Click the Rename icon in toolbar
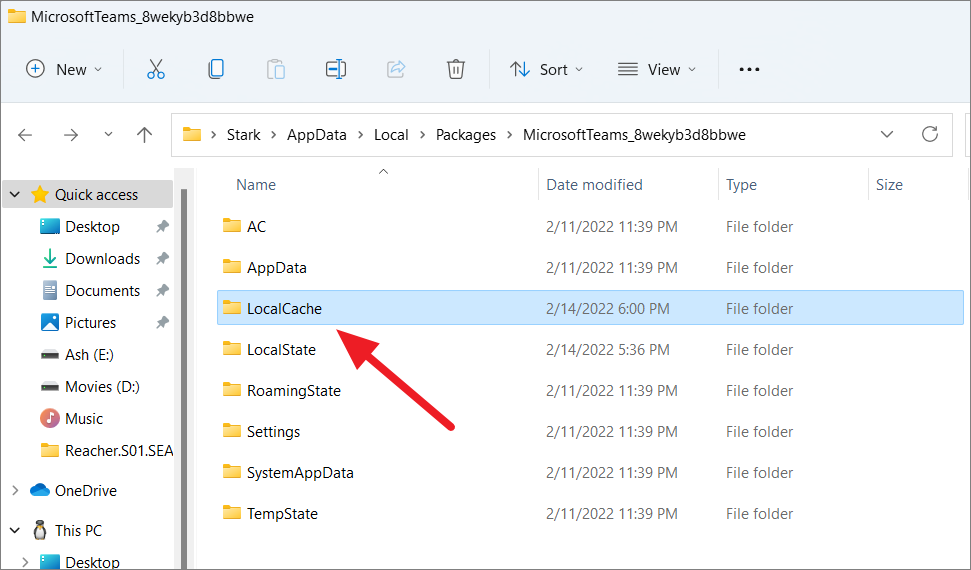This screenshot has height=570, width=971. coord(336,69)
